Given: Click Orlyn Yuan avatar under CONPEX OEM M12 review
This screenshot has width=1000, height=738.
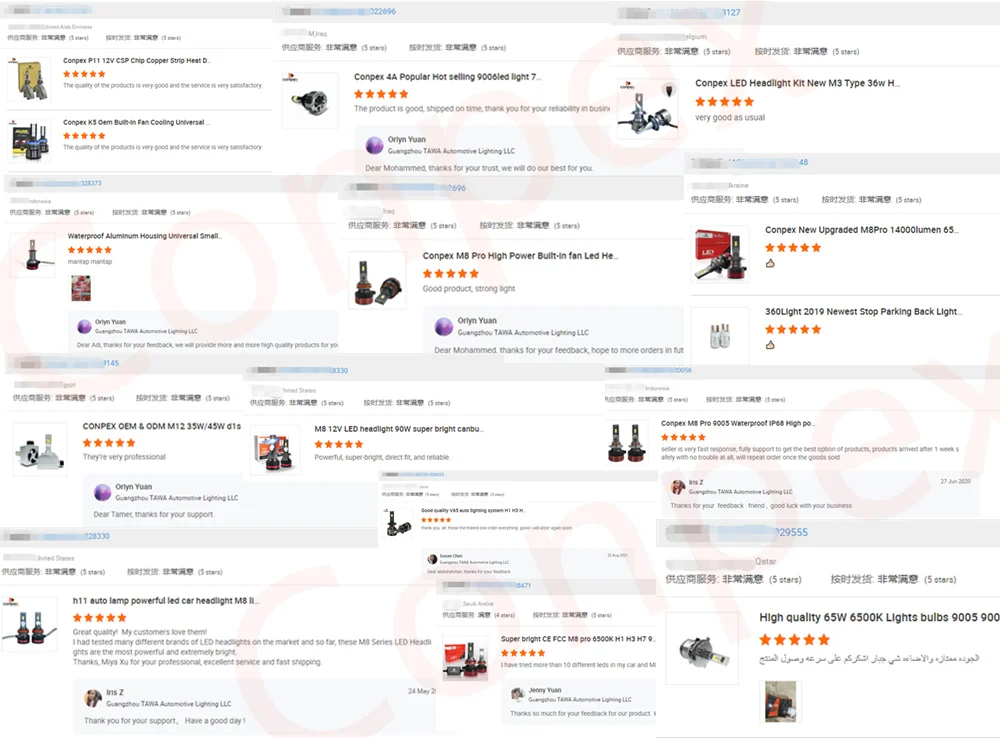Looking at the screenshot, I should pos(102,492).
